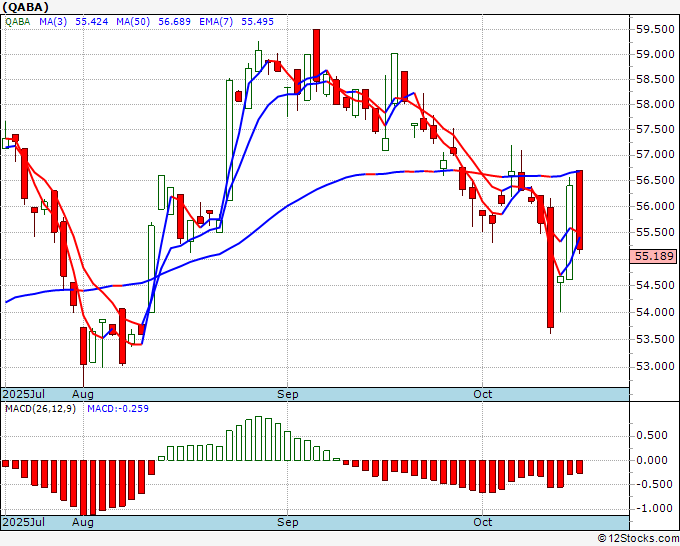Image resolution: width=680 pixels, height=546 pixels.
Task: Click Aug on MACD time axis
Action: tap(83, 522)
